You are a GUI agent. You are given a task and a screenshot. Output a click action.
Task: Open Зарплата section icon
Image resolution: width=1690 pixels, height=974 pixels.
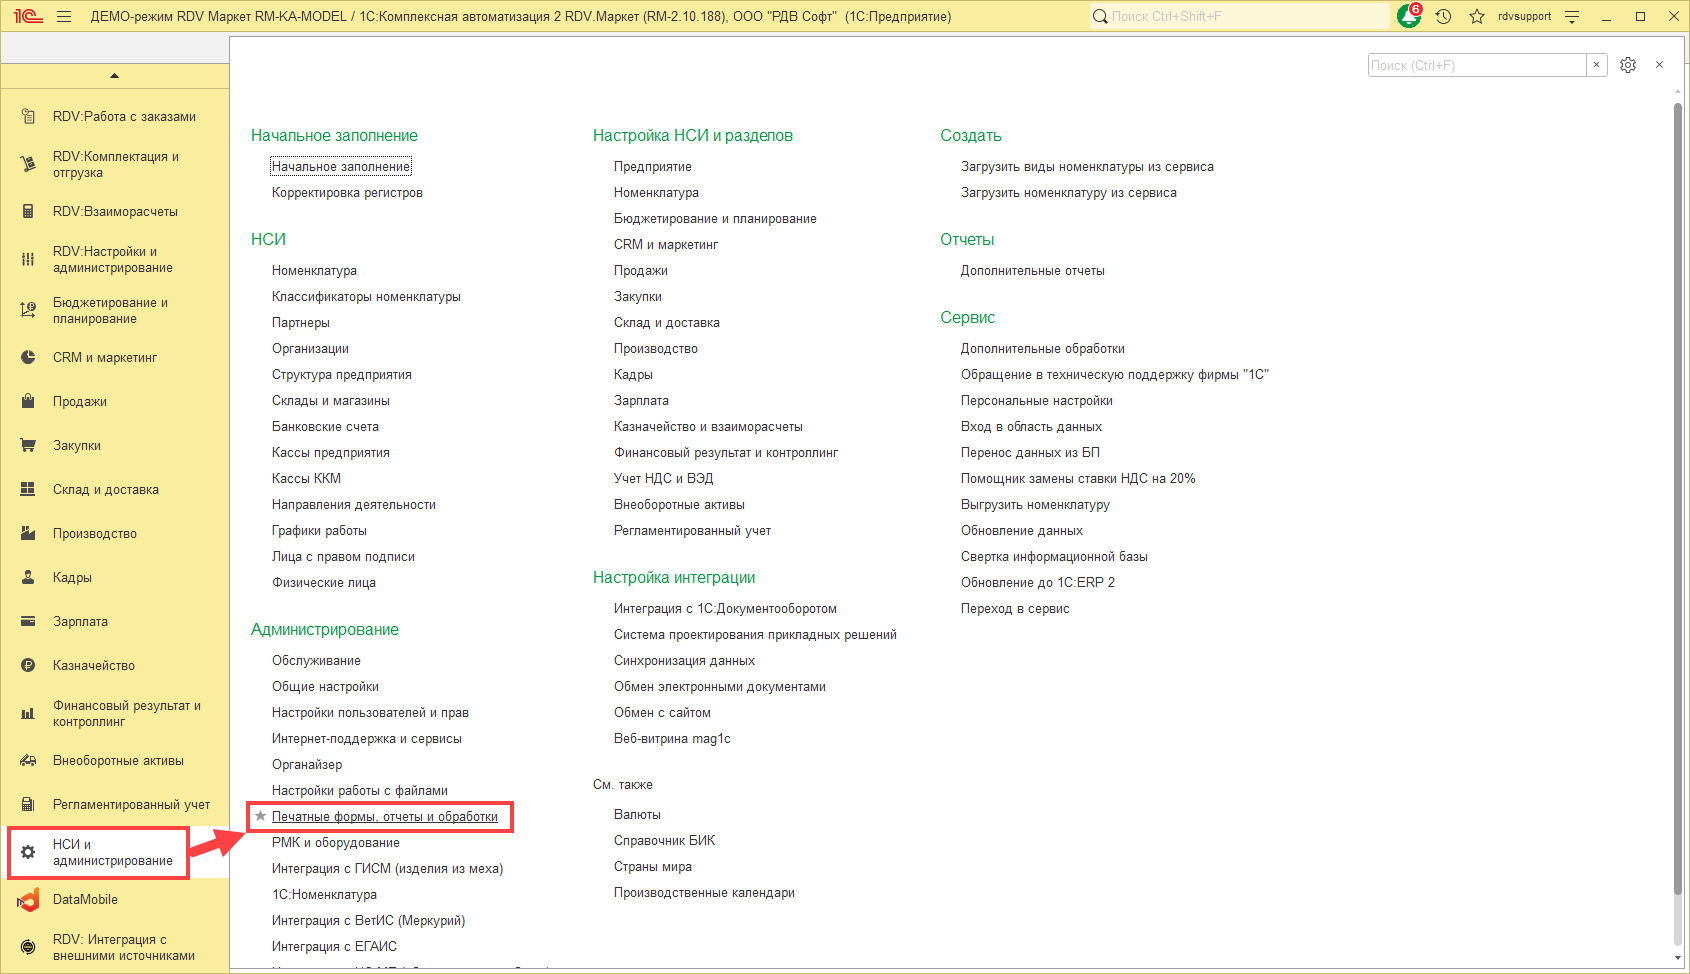28,622
